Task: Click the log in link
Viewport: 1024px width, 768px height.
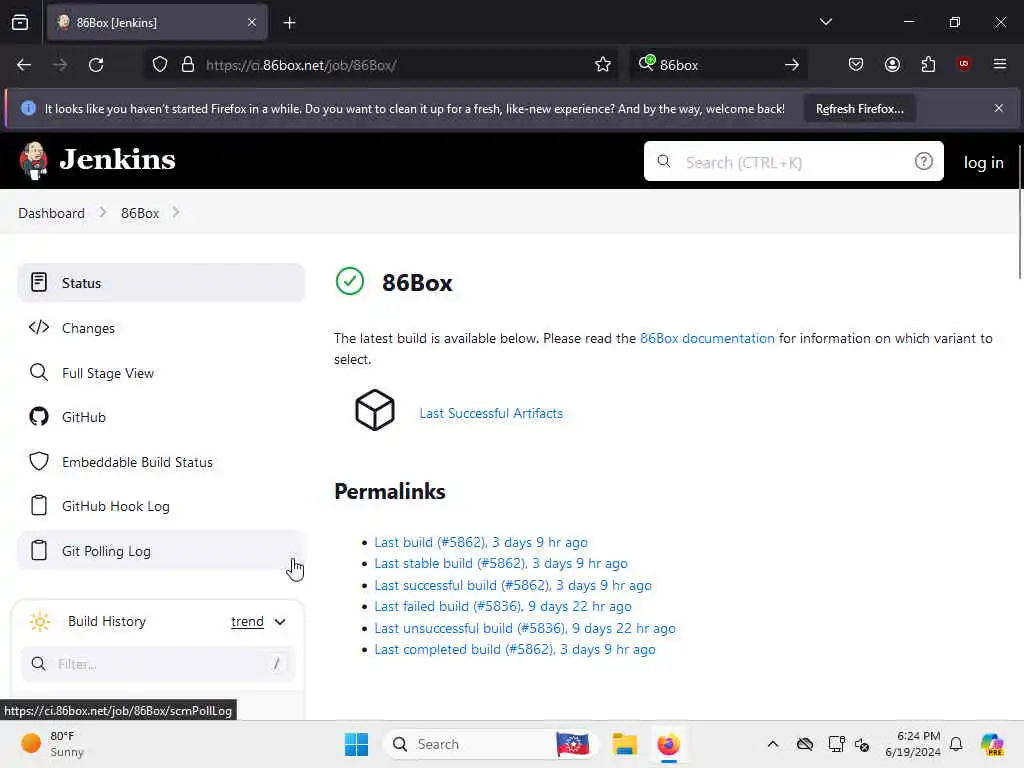Action: pos(983,163)
